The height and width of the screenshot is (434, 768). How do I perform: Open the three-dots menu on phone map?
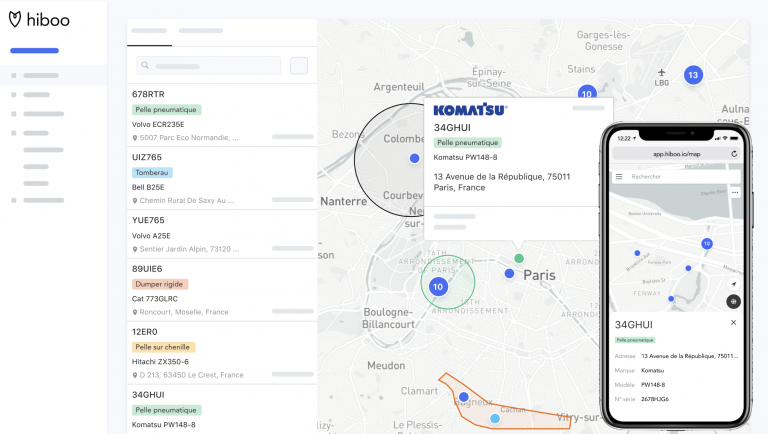[x=735, y=193]
